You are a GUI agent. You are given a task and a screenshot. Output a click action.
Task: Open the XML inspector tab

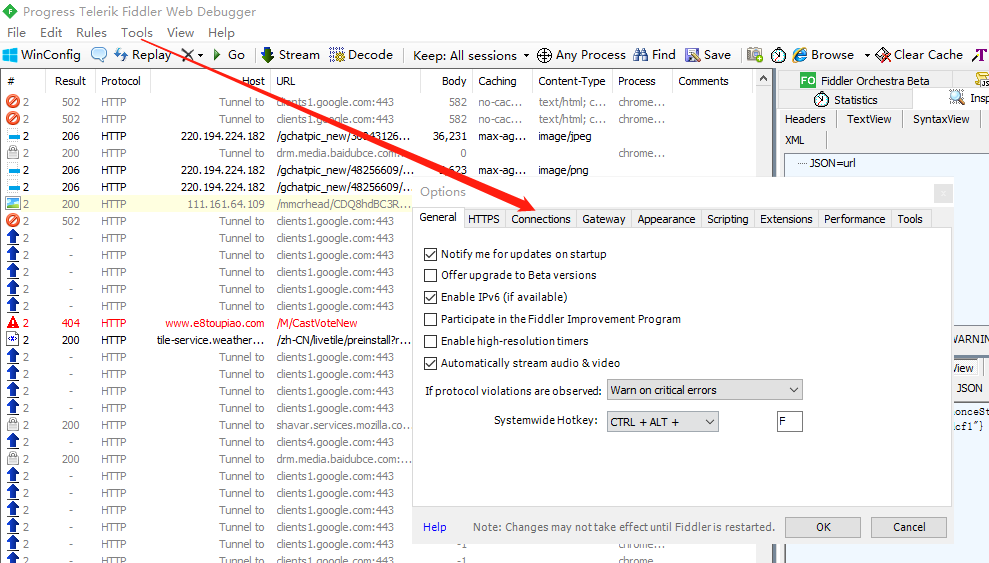click(x=795, y=140)
